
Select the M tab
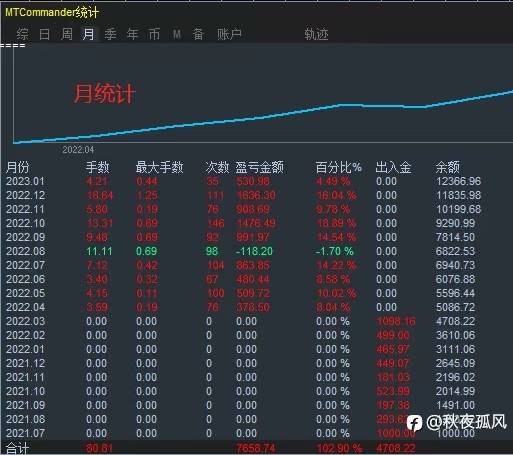point(177,34)
